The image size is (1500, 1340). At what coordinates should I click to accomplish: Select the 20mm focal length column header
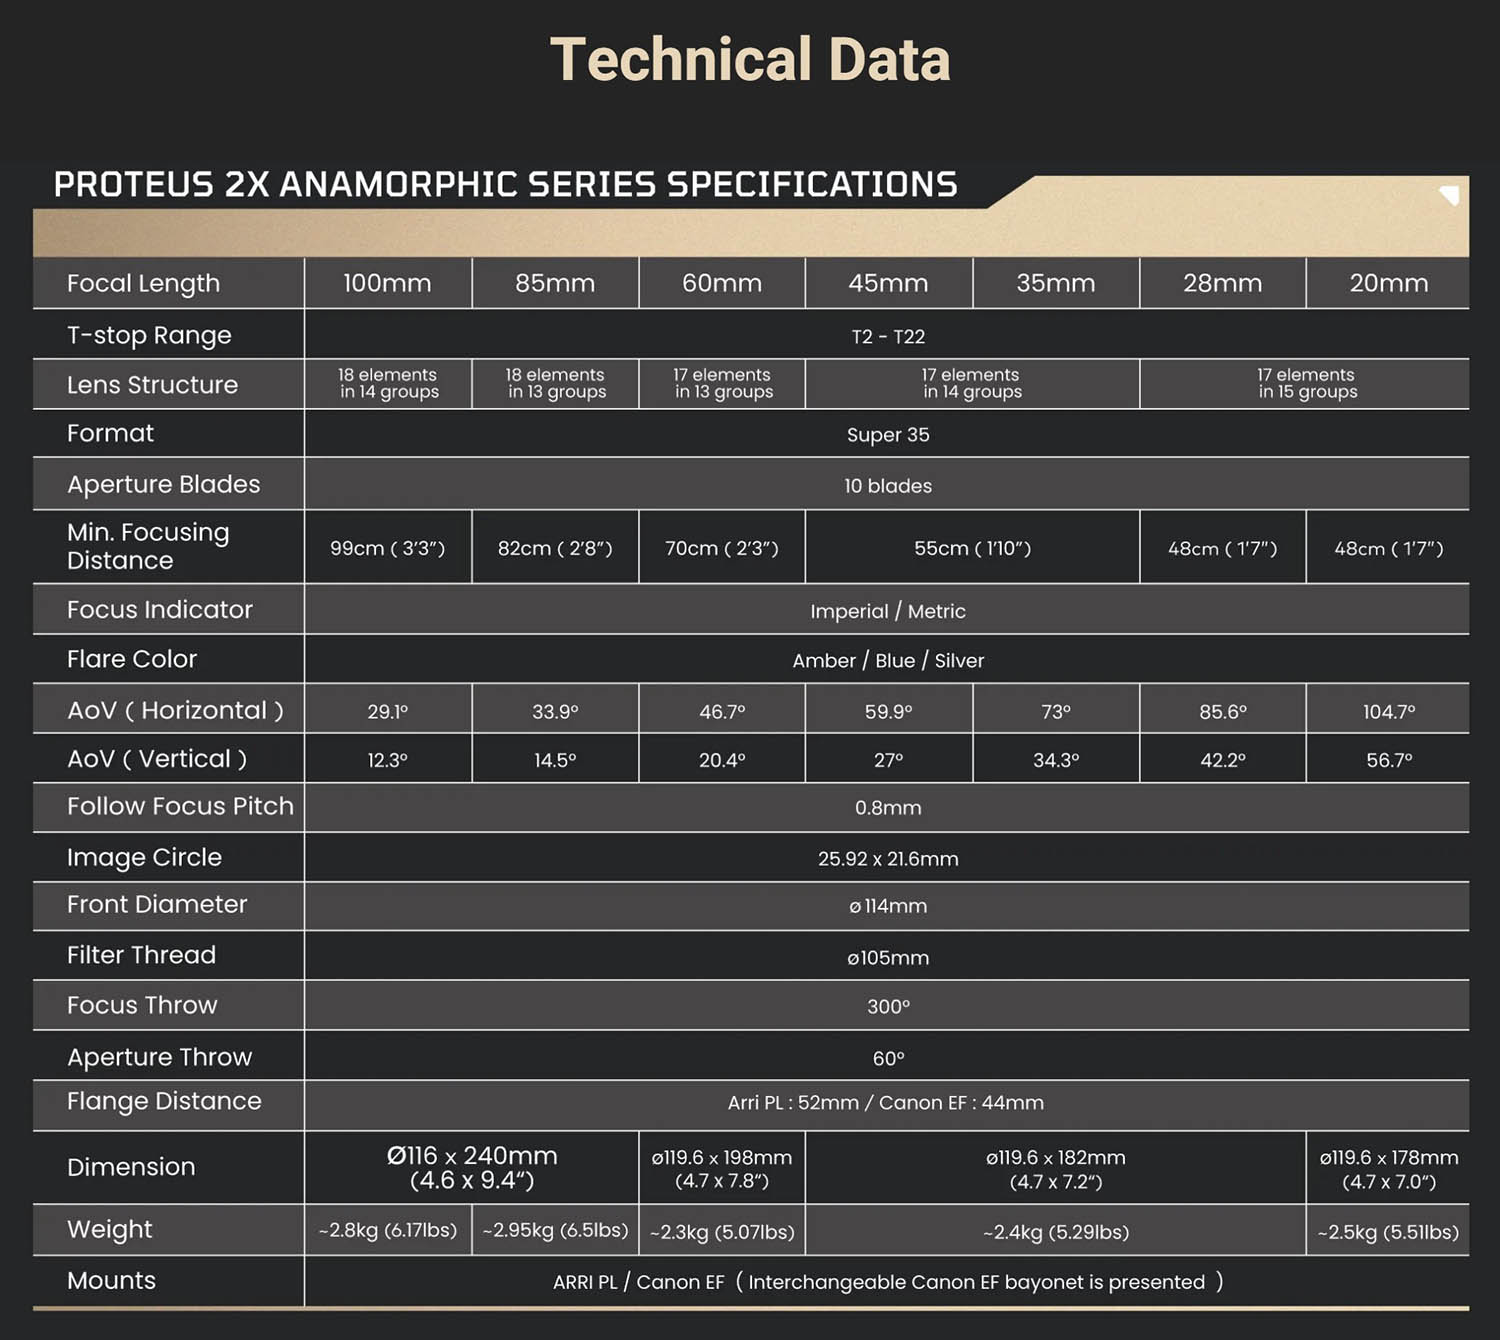[1388, 283]
